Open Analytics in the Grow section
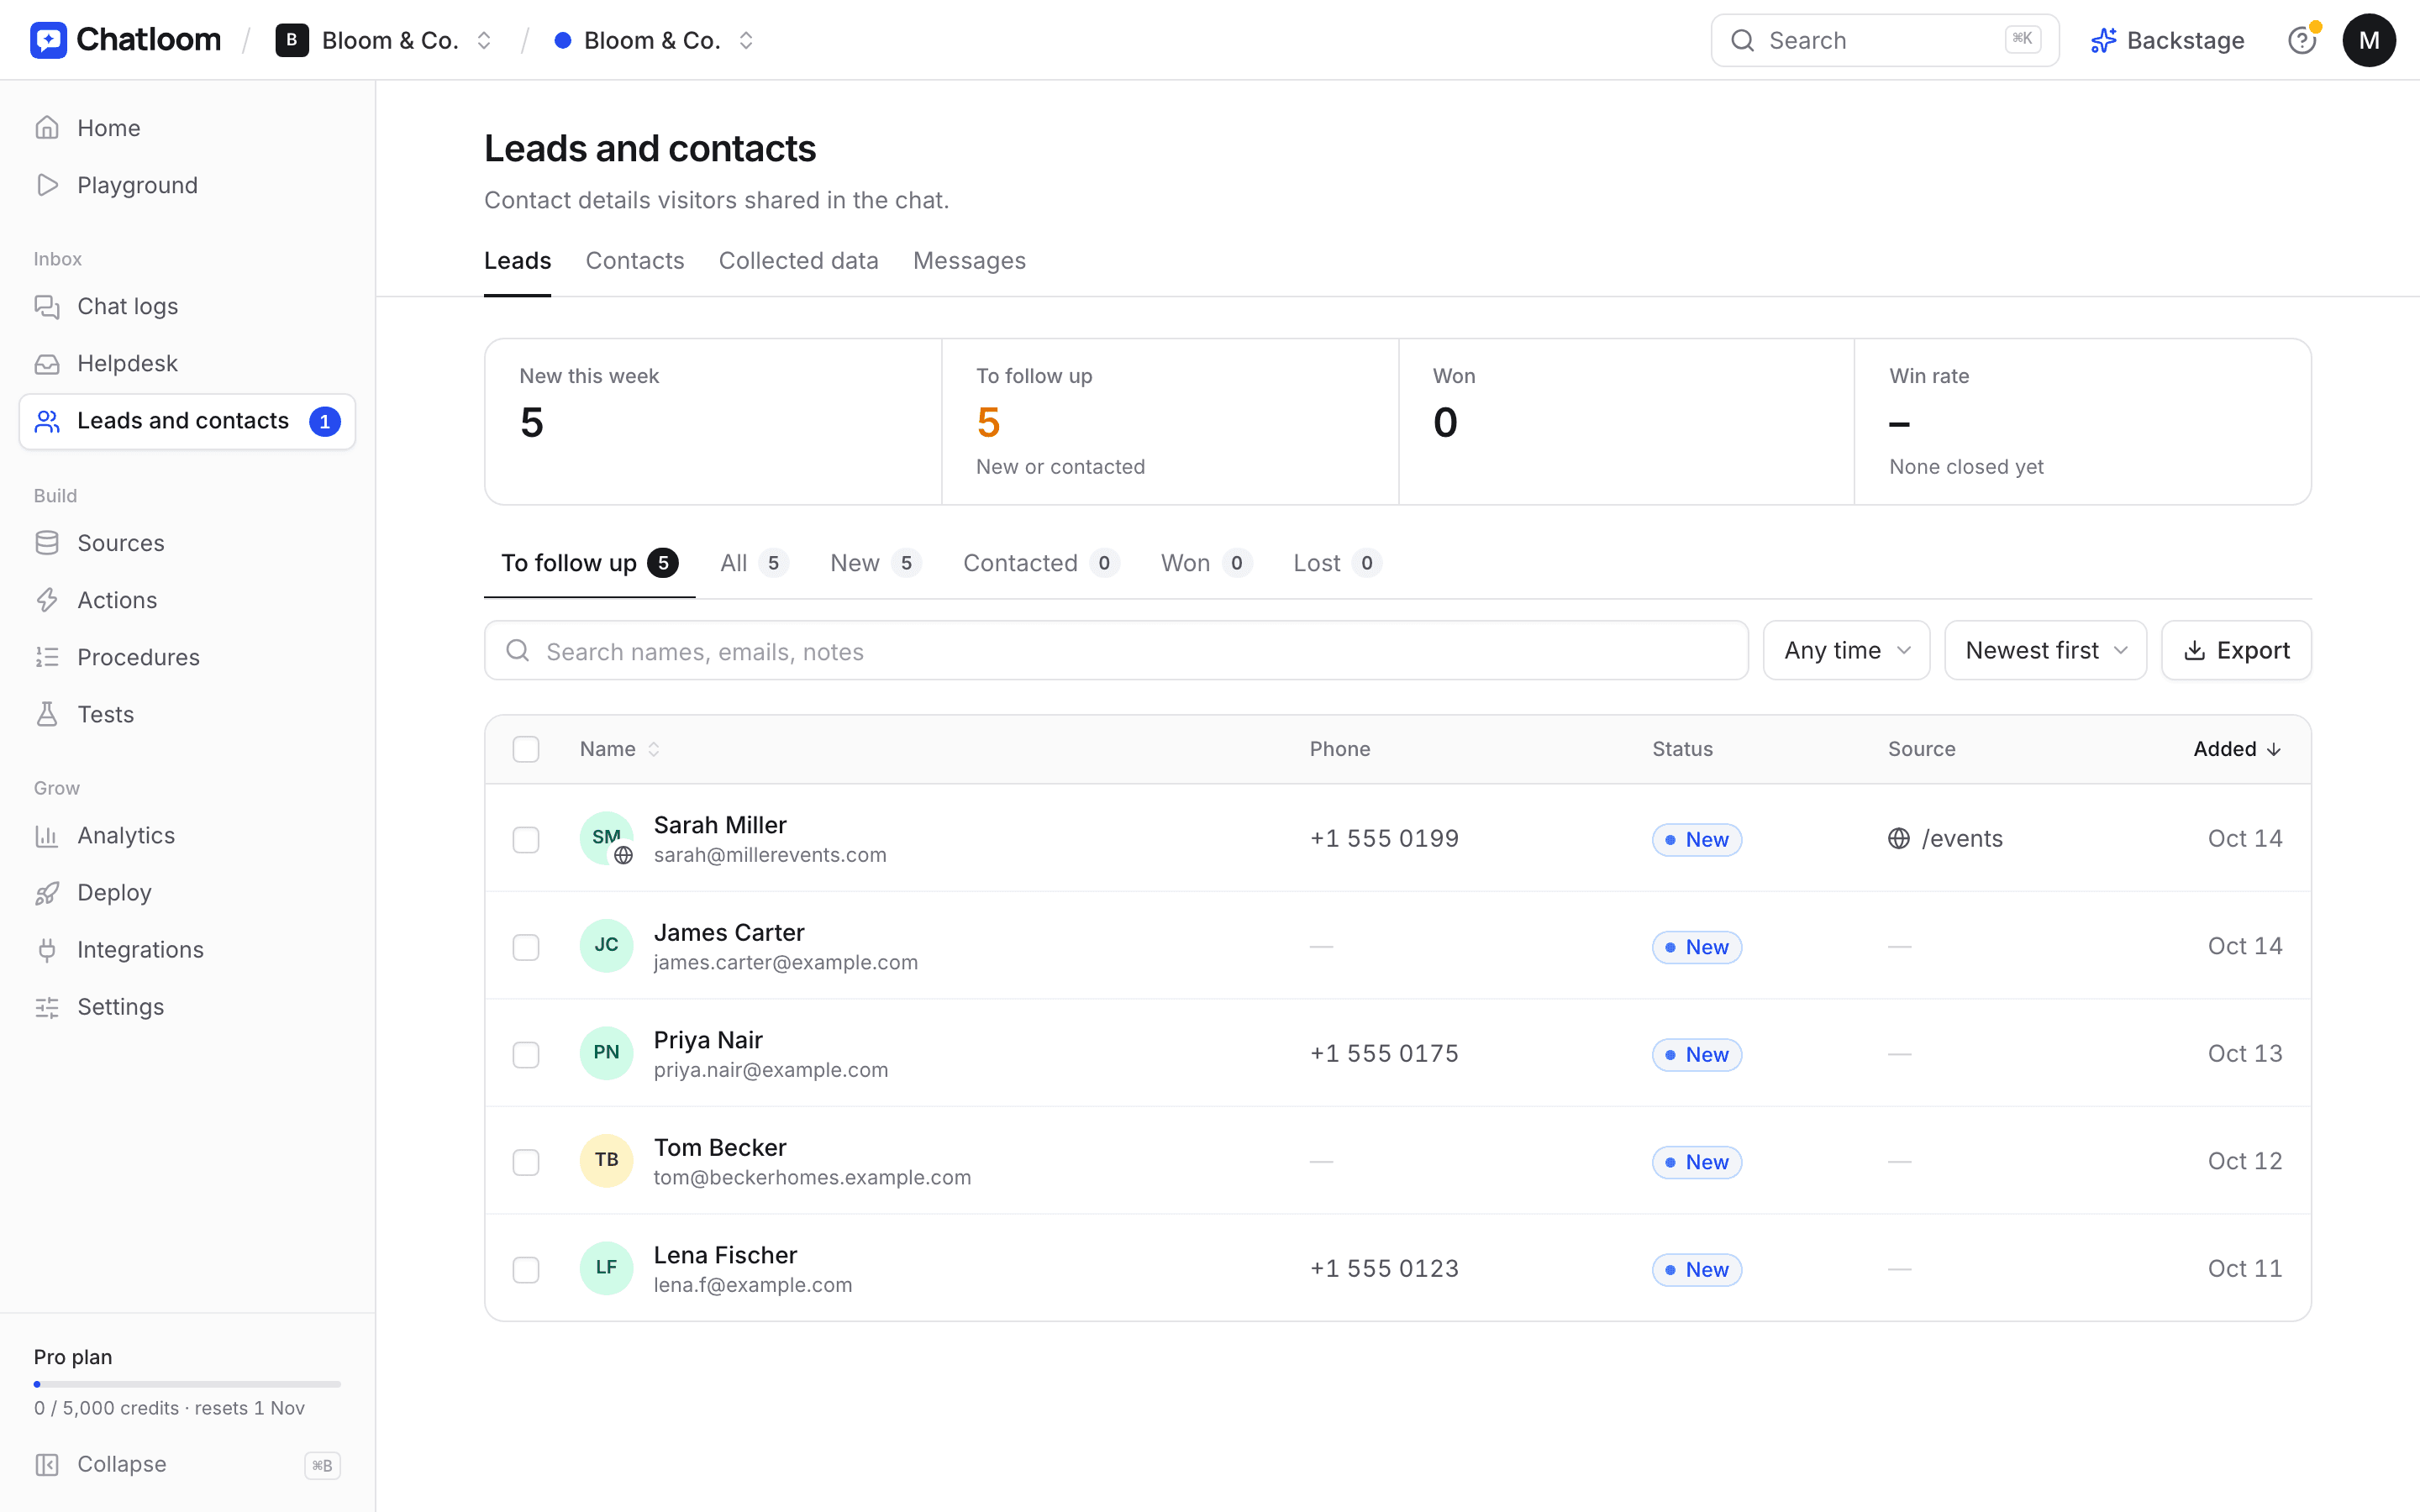 pyautogui.click(x=187, y=835)
